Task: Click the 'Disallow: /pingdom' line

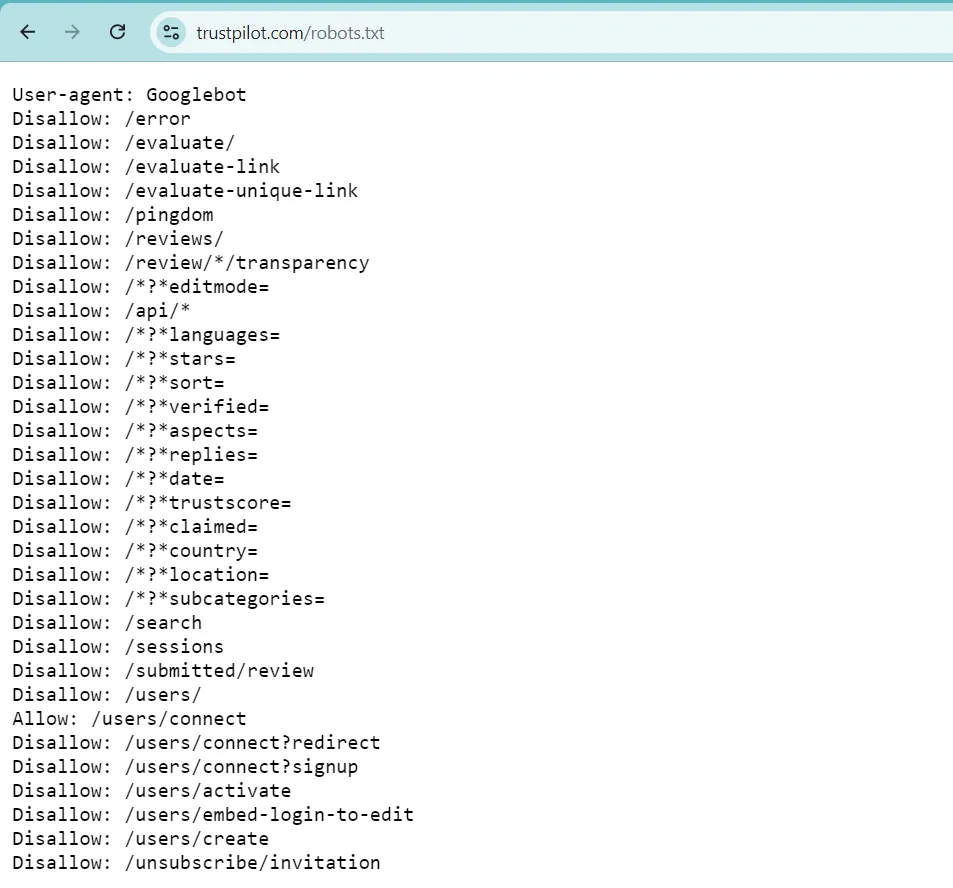Action: (112, 215)
